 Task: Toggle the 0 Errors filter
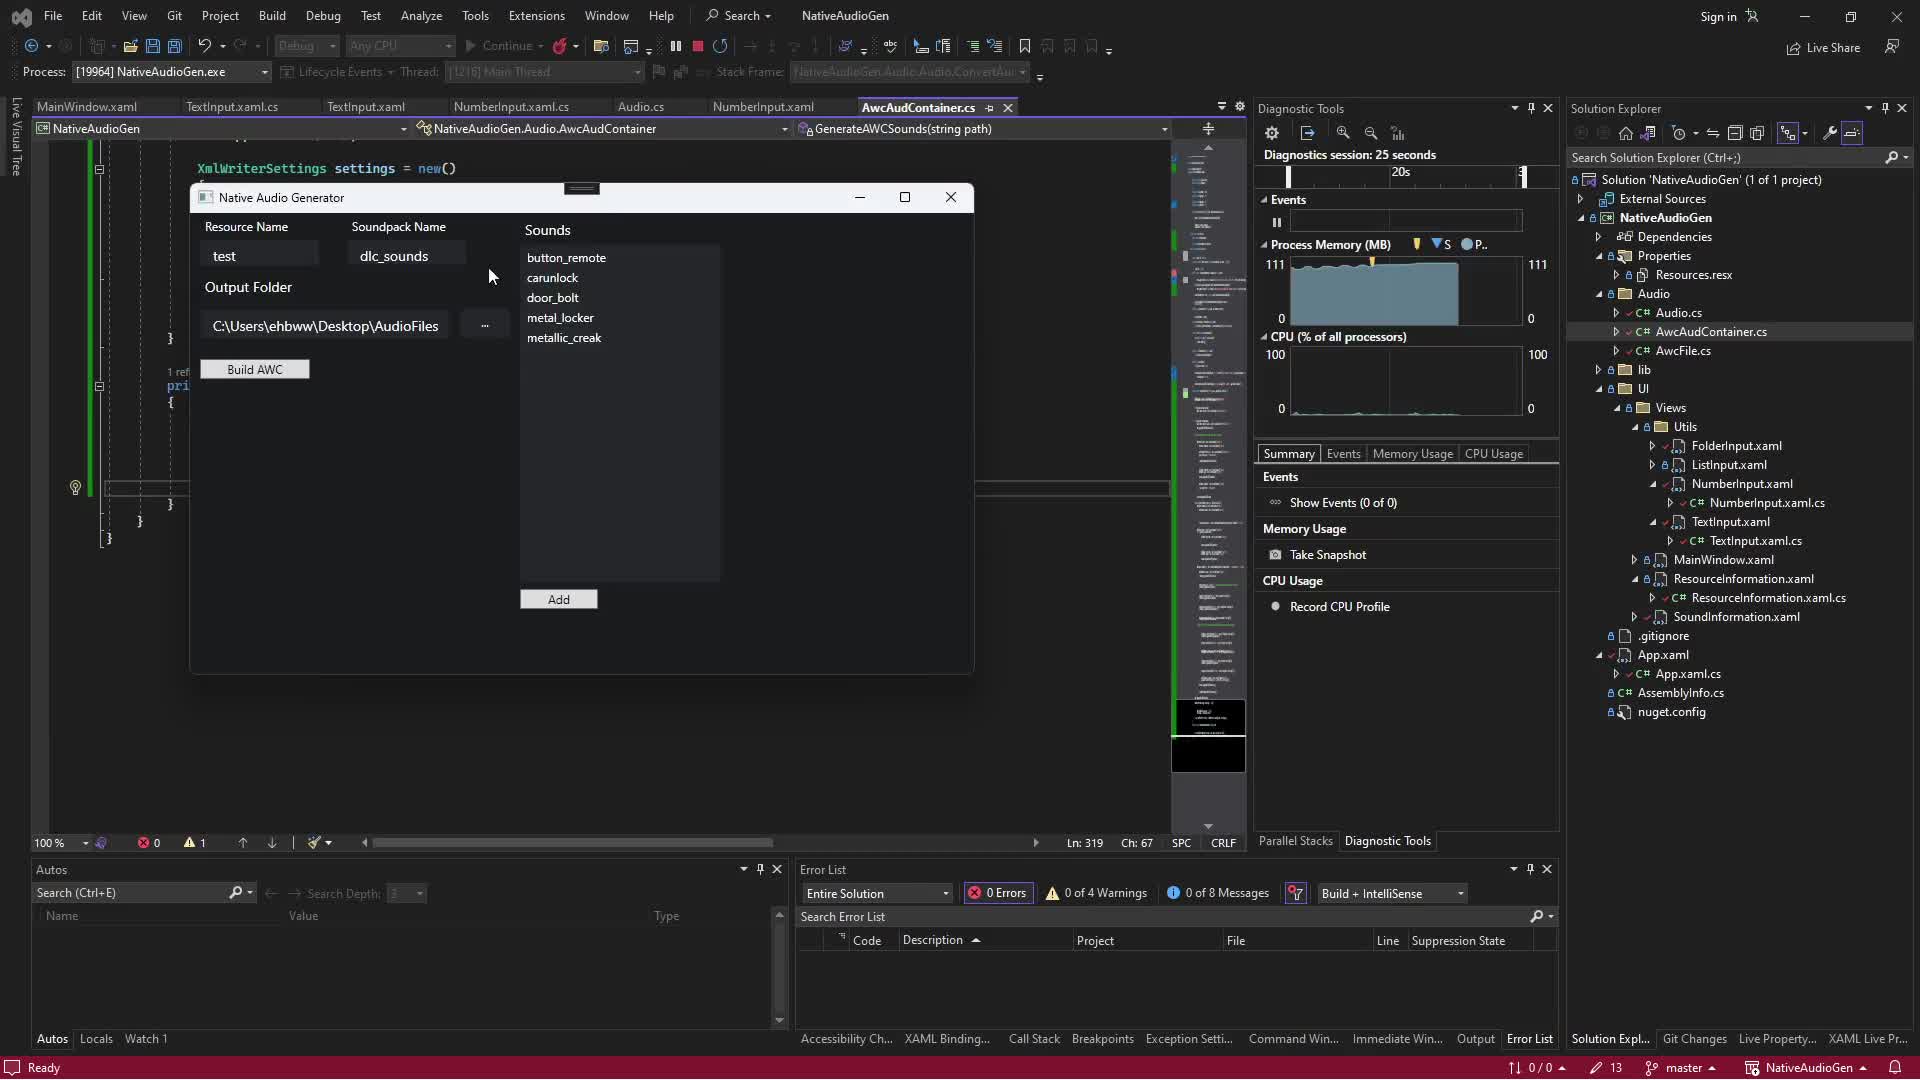click(997, 894)
